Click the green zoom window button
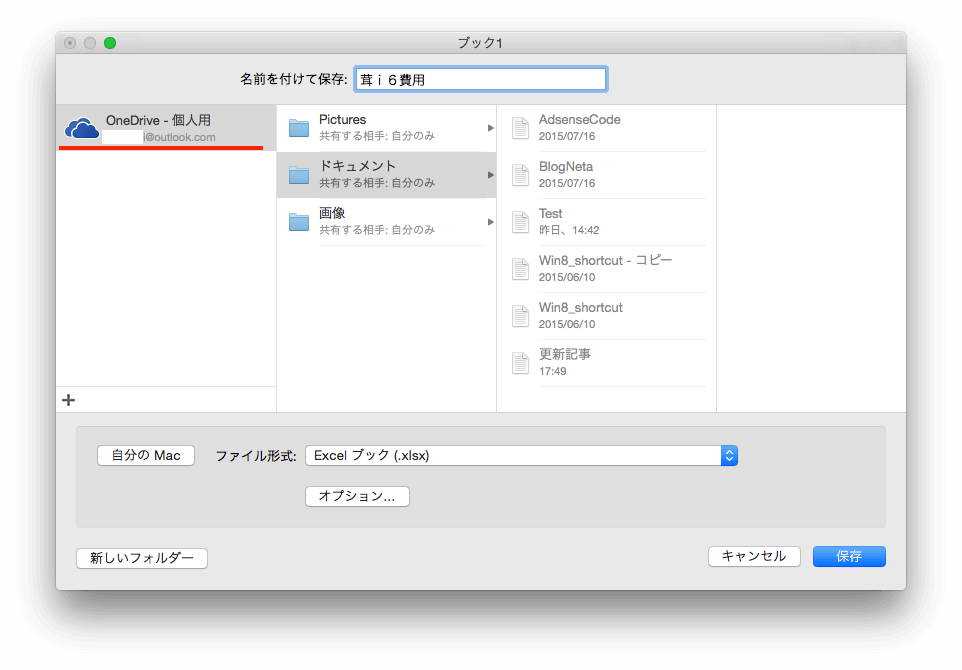This screenshot has width=962, height=670. click(110, 43)
